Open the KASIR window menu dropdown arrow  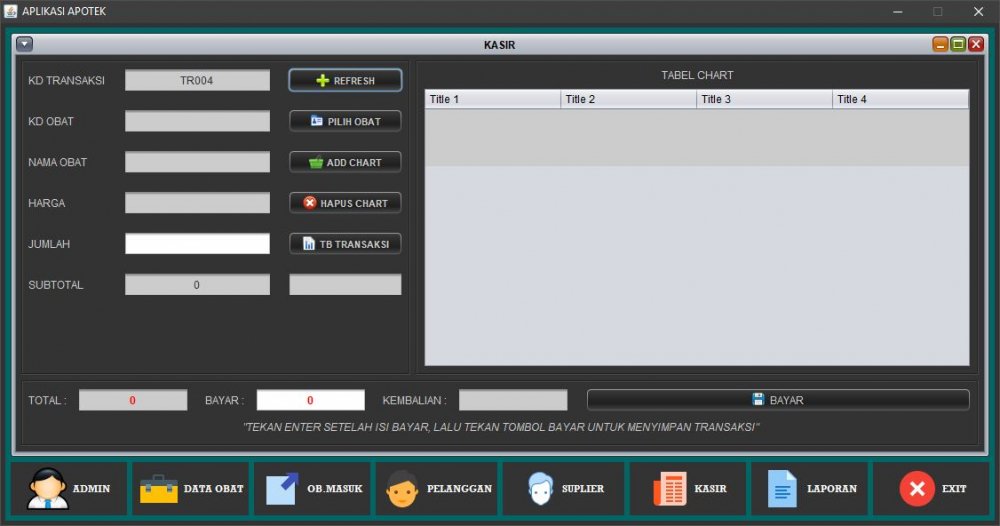[x=25, y=44]
